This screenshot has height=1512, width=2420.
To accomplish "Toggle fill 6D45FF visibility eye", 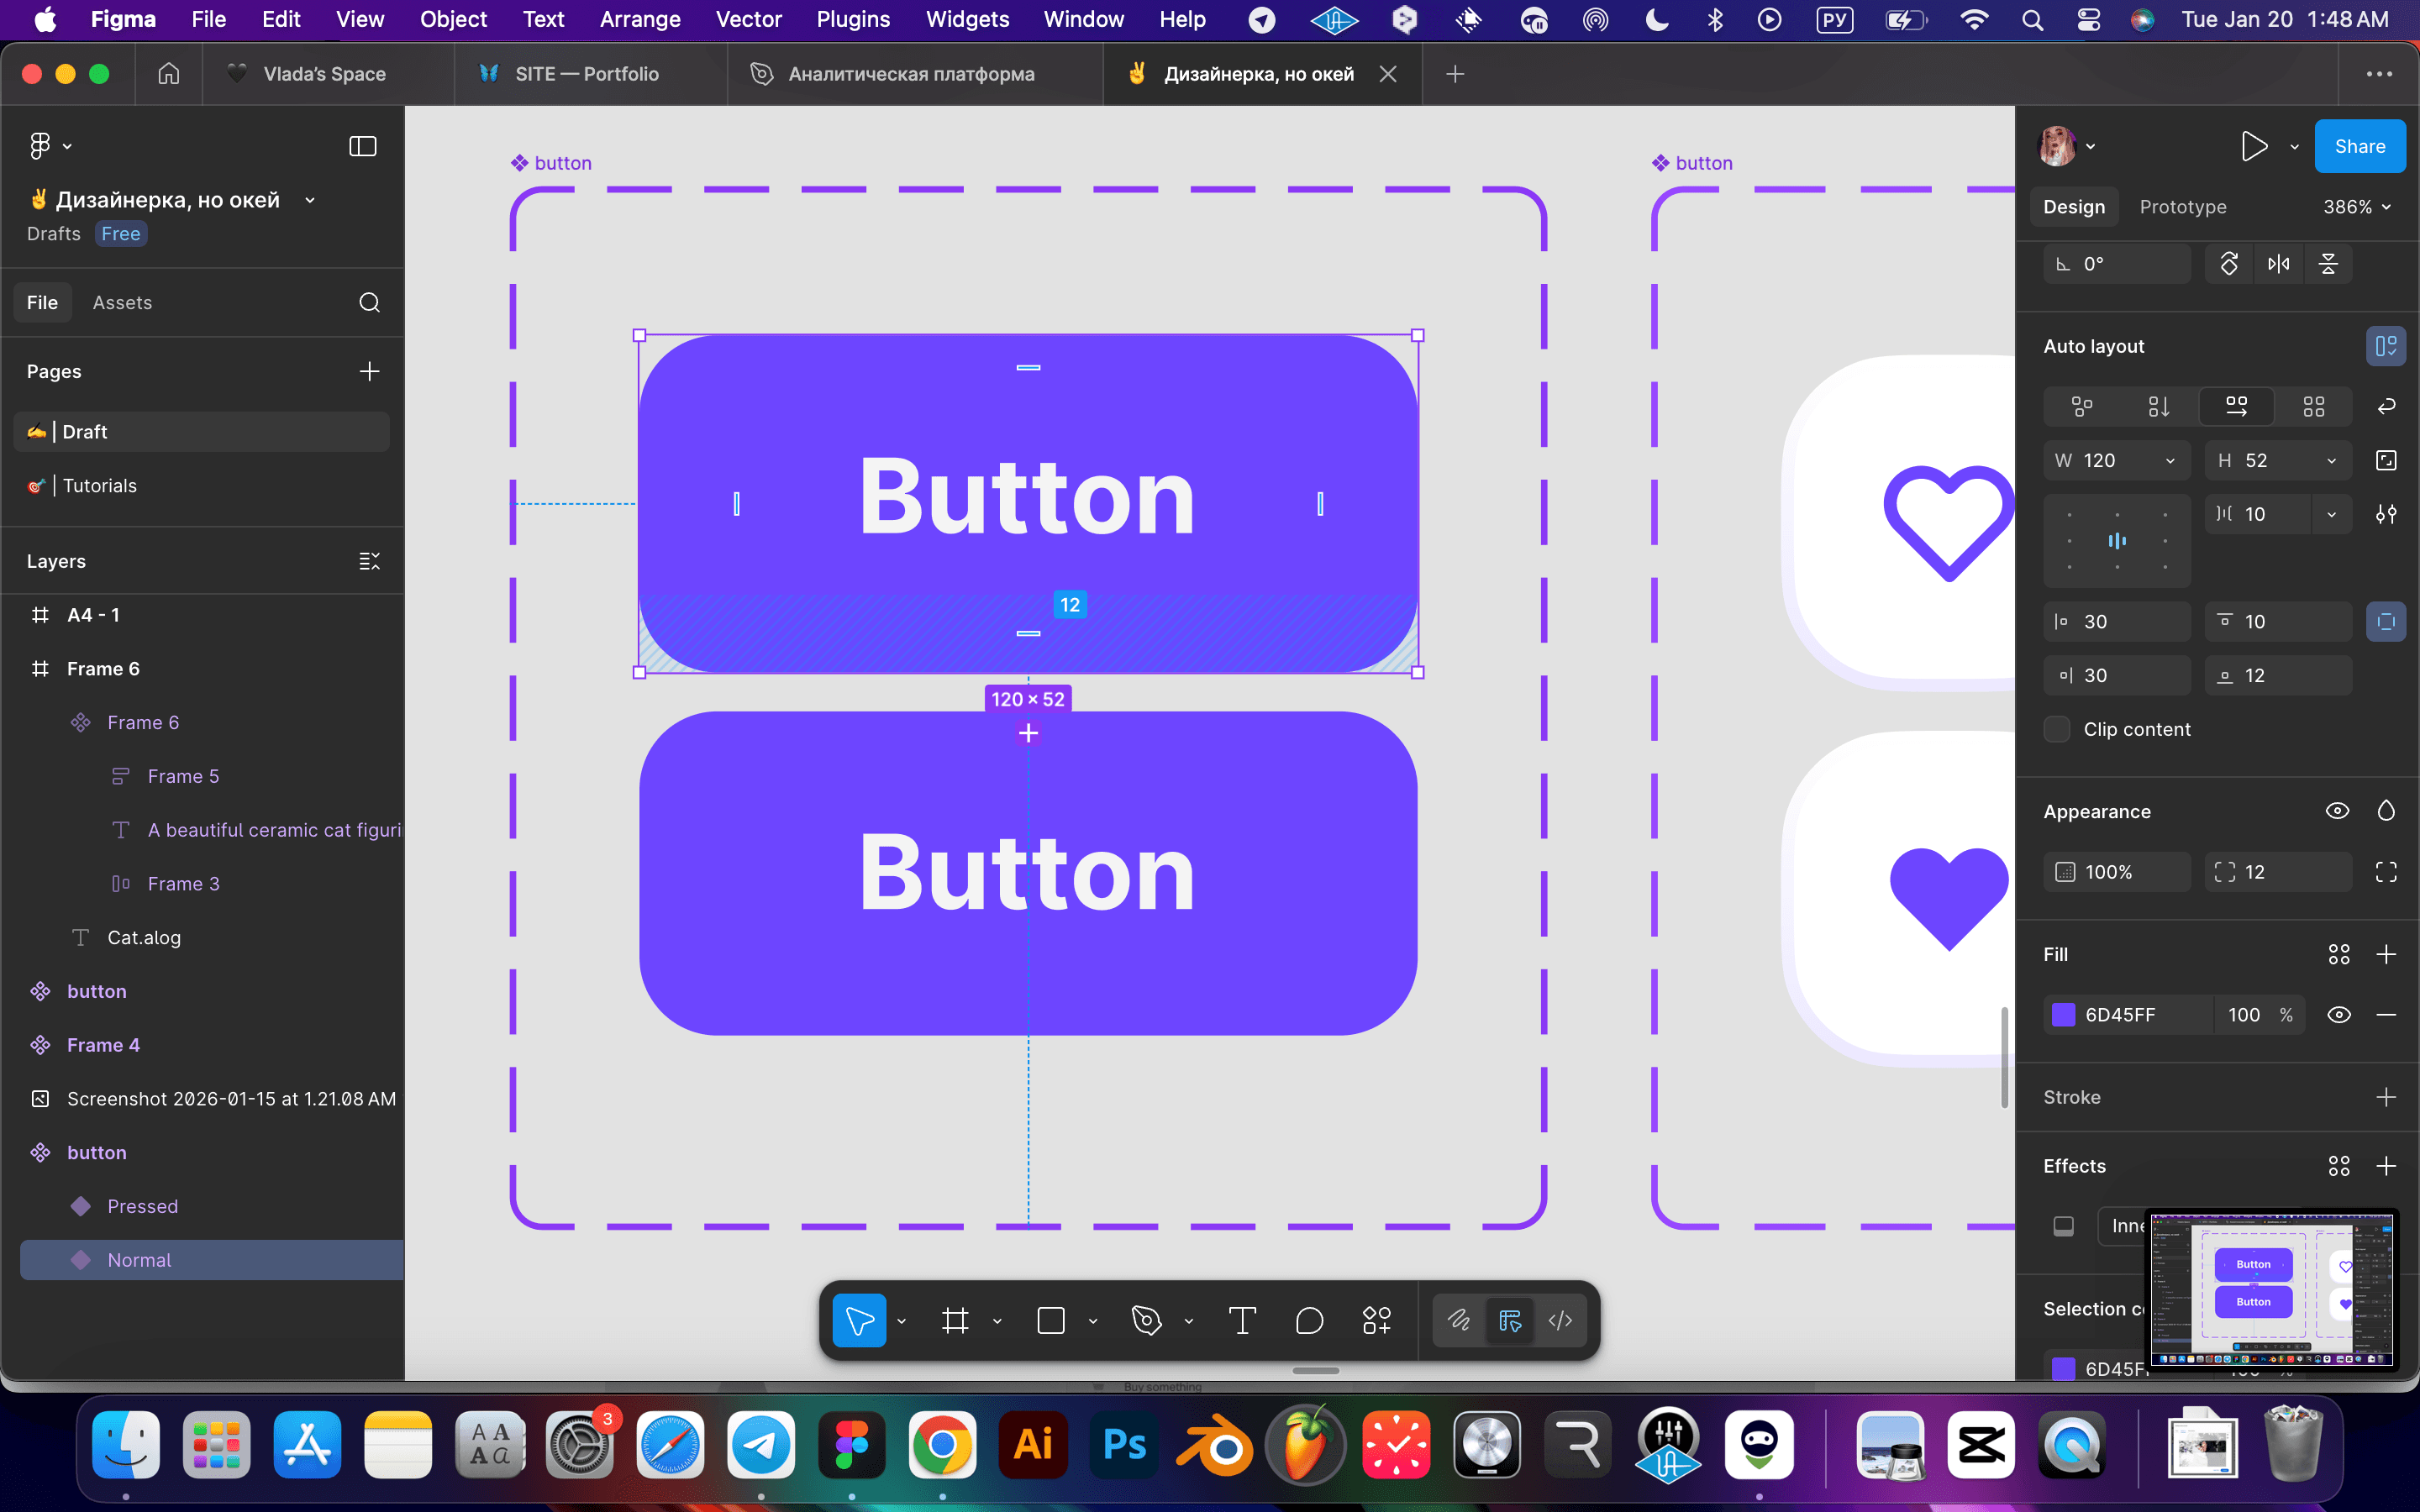I will point(2338,1015).
